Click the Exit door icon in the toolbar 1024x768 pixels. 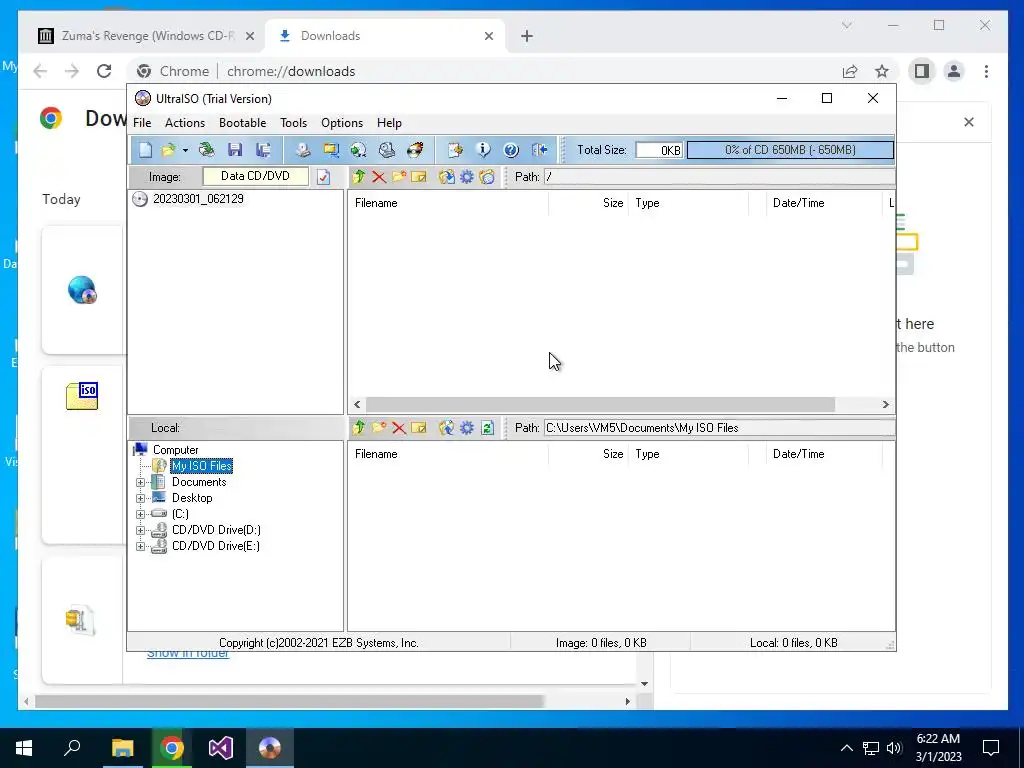coord(539,150)
